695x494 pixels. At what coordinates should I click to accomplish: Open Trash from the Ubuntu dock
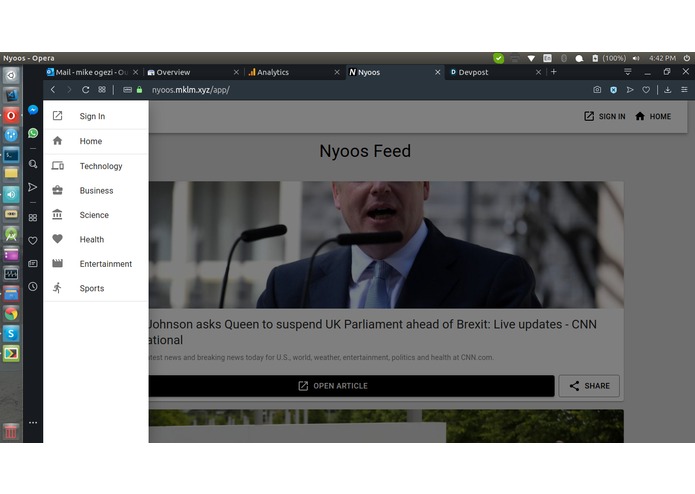pos(11,431)
